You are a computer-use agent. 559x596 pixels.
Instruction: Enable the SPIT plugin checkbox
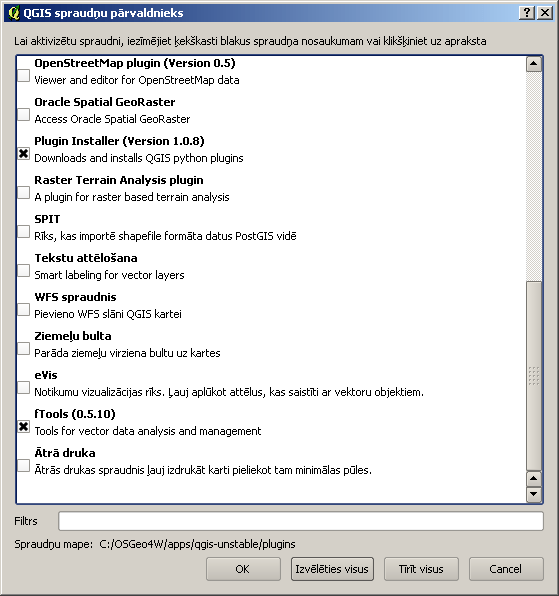(x=24, y=231)
